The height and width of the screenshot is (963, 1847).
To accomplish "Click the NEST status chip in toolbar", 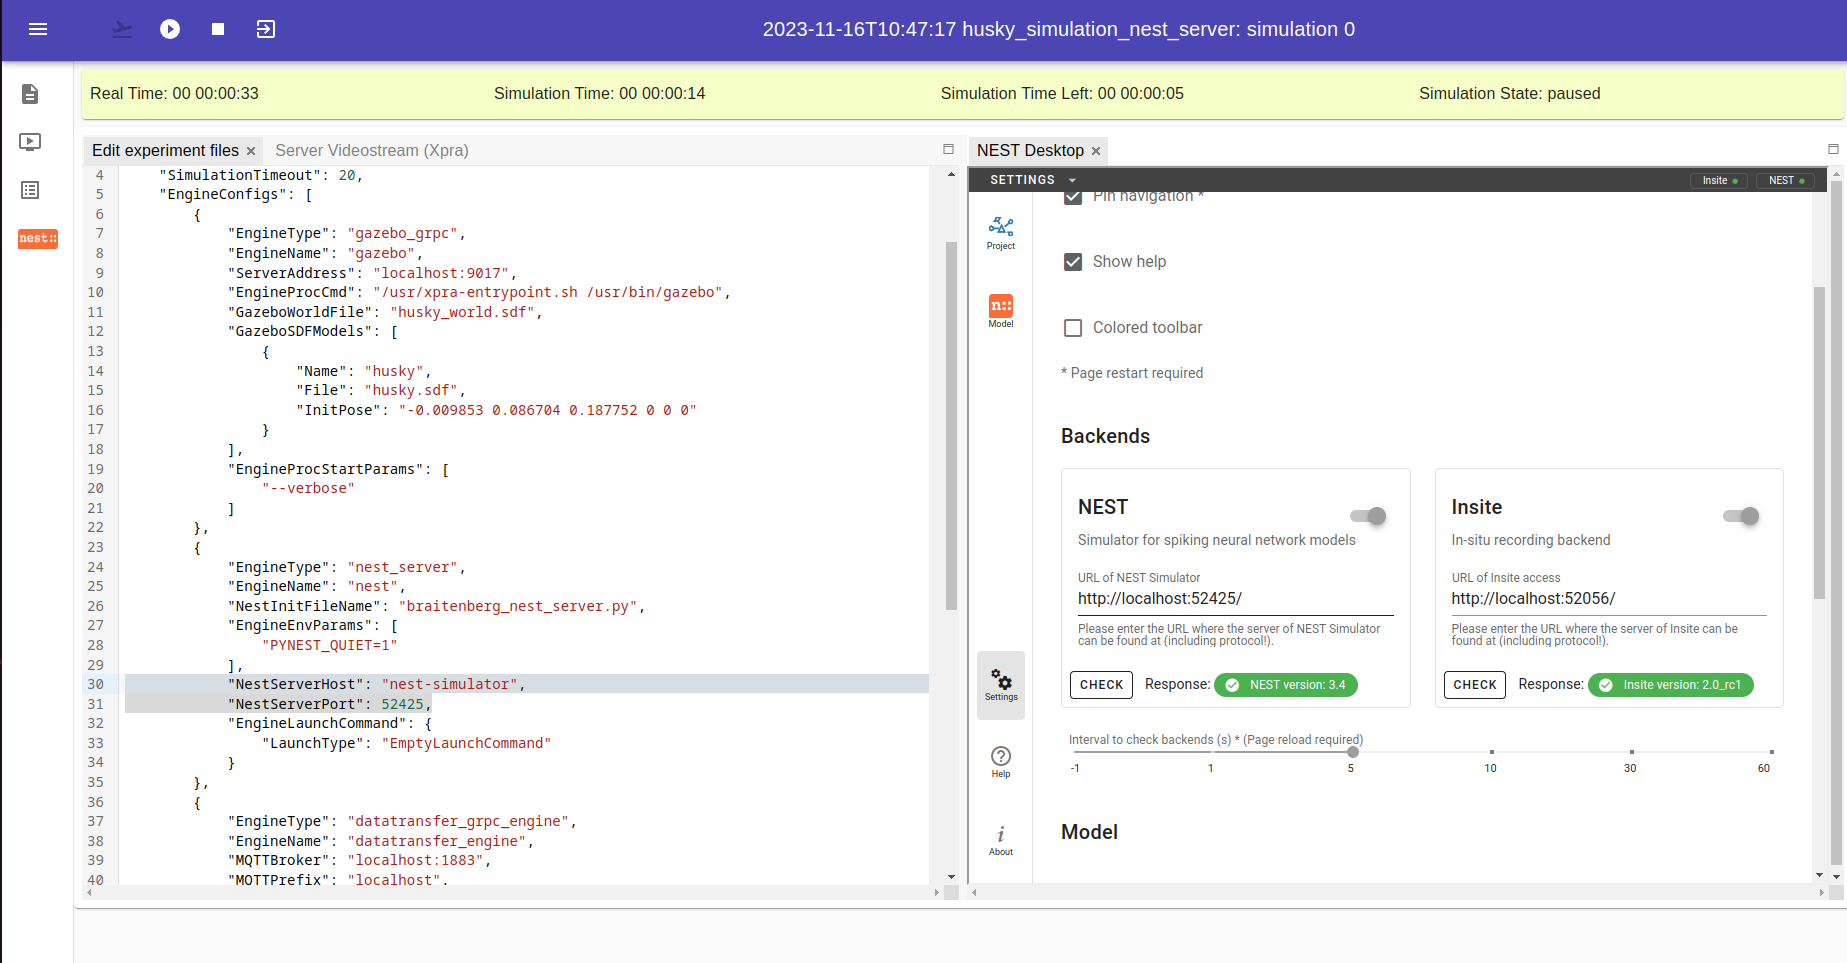I will click(x=1786, y=181).
